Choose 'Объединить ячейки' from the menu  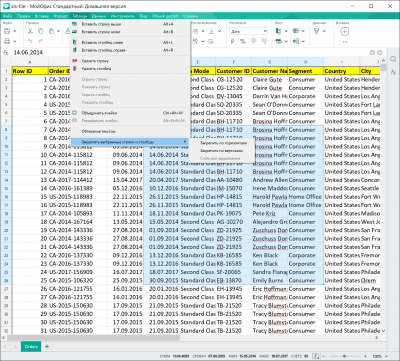[x=130, y=113]
